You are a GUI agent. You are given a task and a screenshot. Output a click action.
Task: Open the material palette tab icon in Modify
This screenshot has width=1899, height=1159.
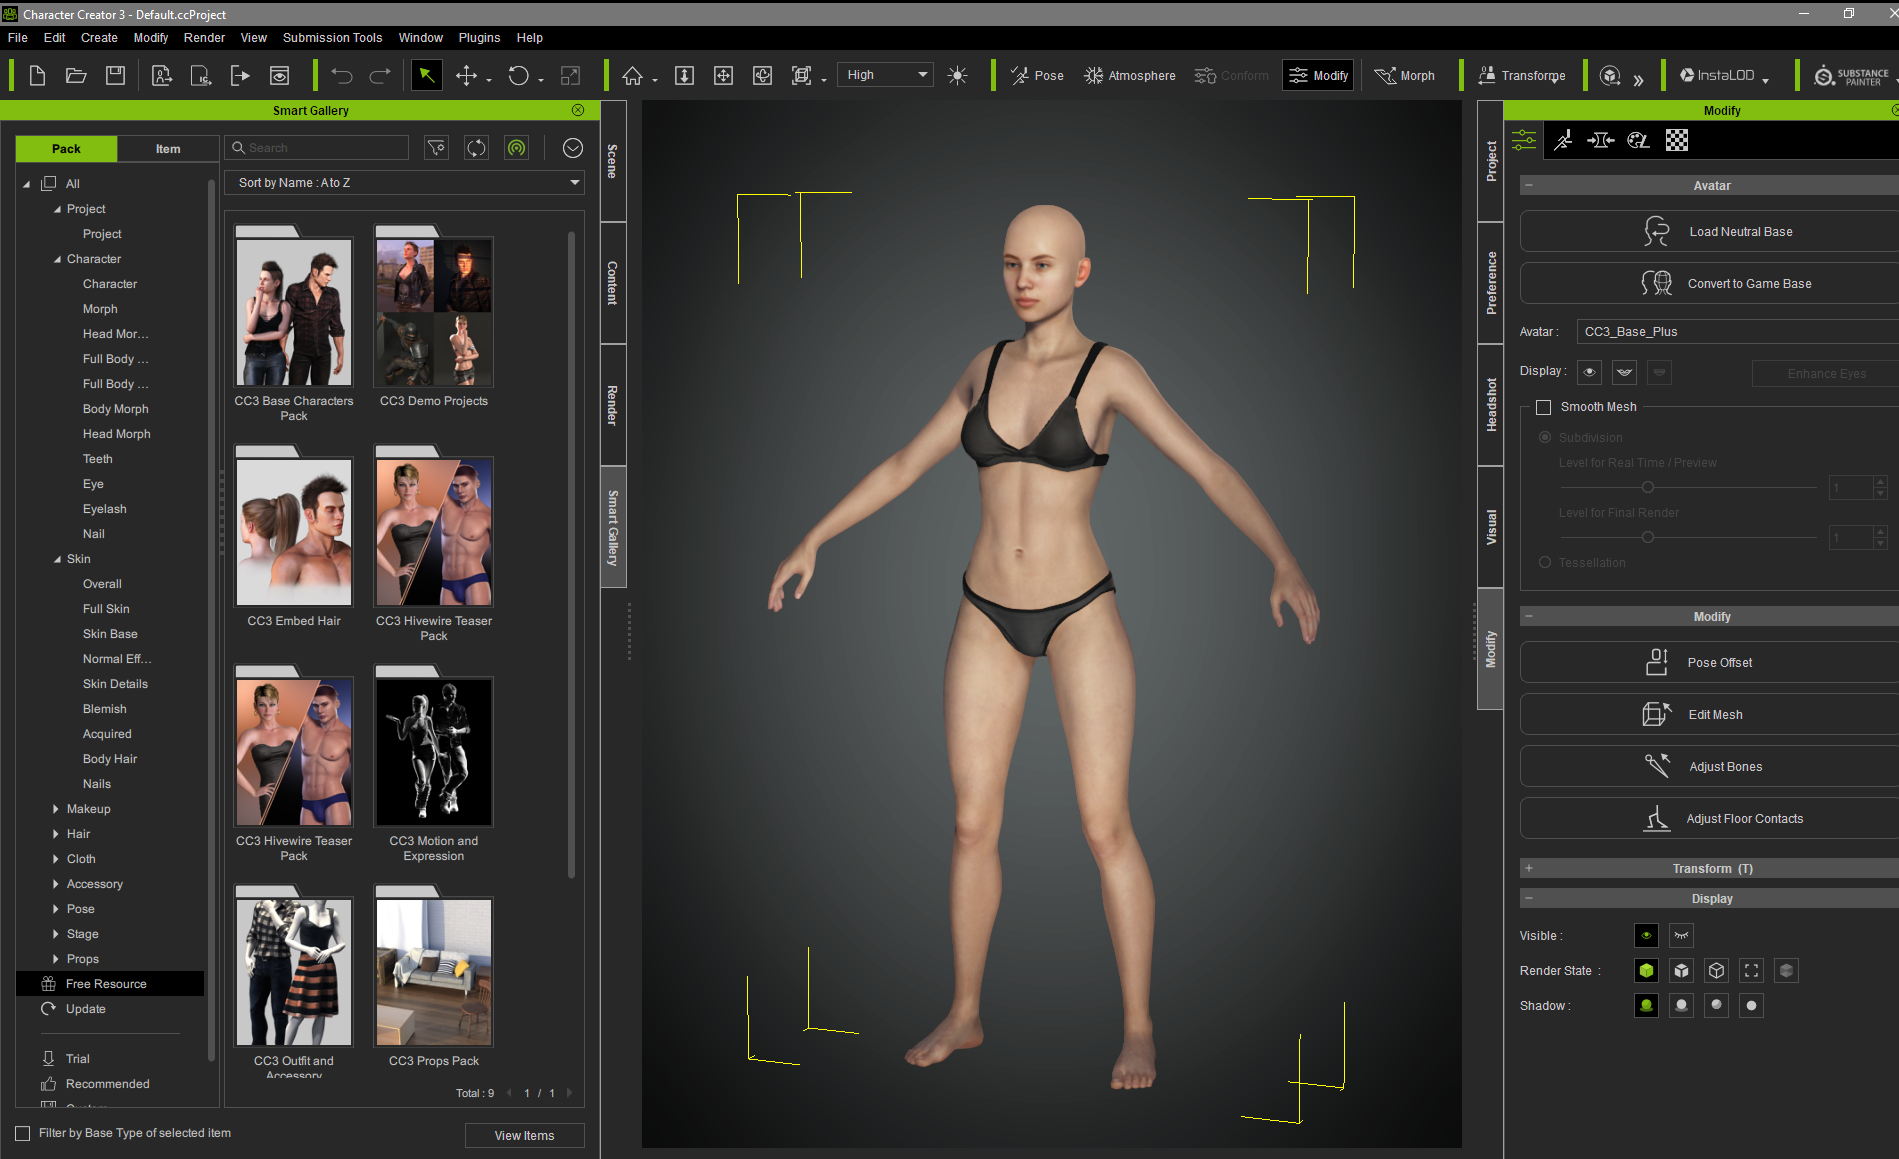tap(1638, 141)
